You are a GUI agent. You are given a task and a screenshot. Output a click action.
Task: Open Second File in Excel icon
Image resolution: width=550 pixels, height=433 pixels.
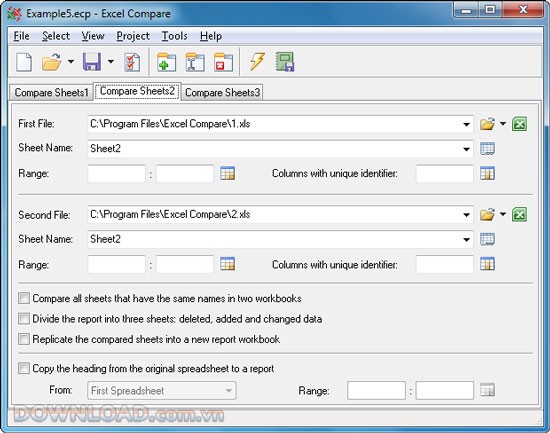coord(519,214)
